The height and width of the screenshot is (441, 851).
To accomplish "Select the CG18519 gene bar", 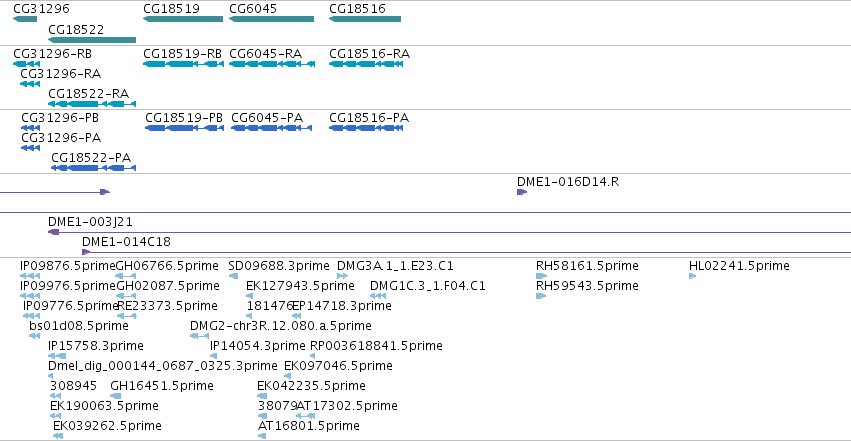I will pyautogui.click(x=183, y=19).
